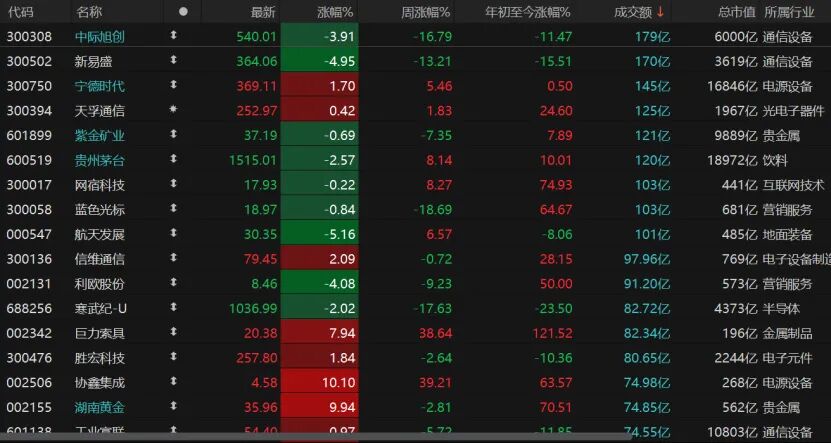Click year-to-date value 121.52

click(x=551, y=333)
